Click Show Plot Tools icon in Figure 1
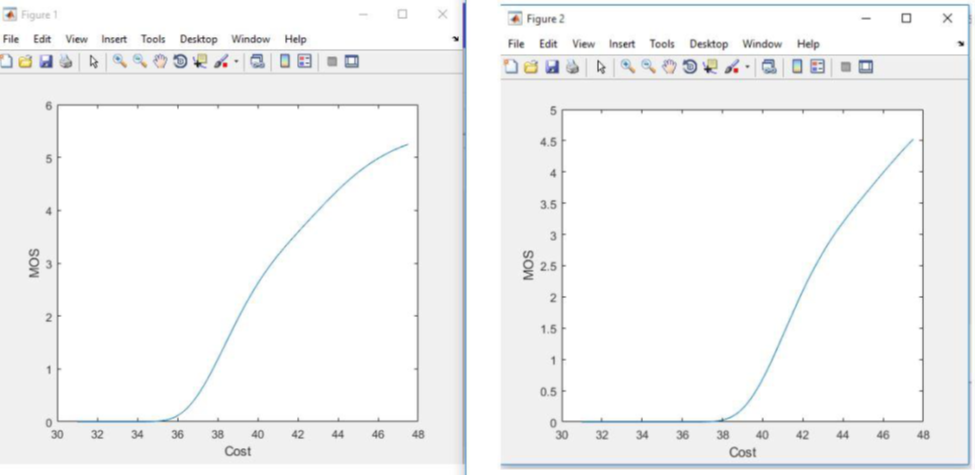Viewport: 975px width, 475px height. (352, 62)
